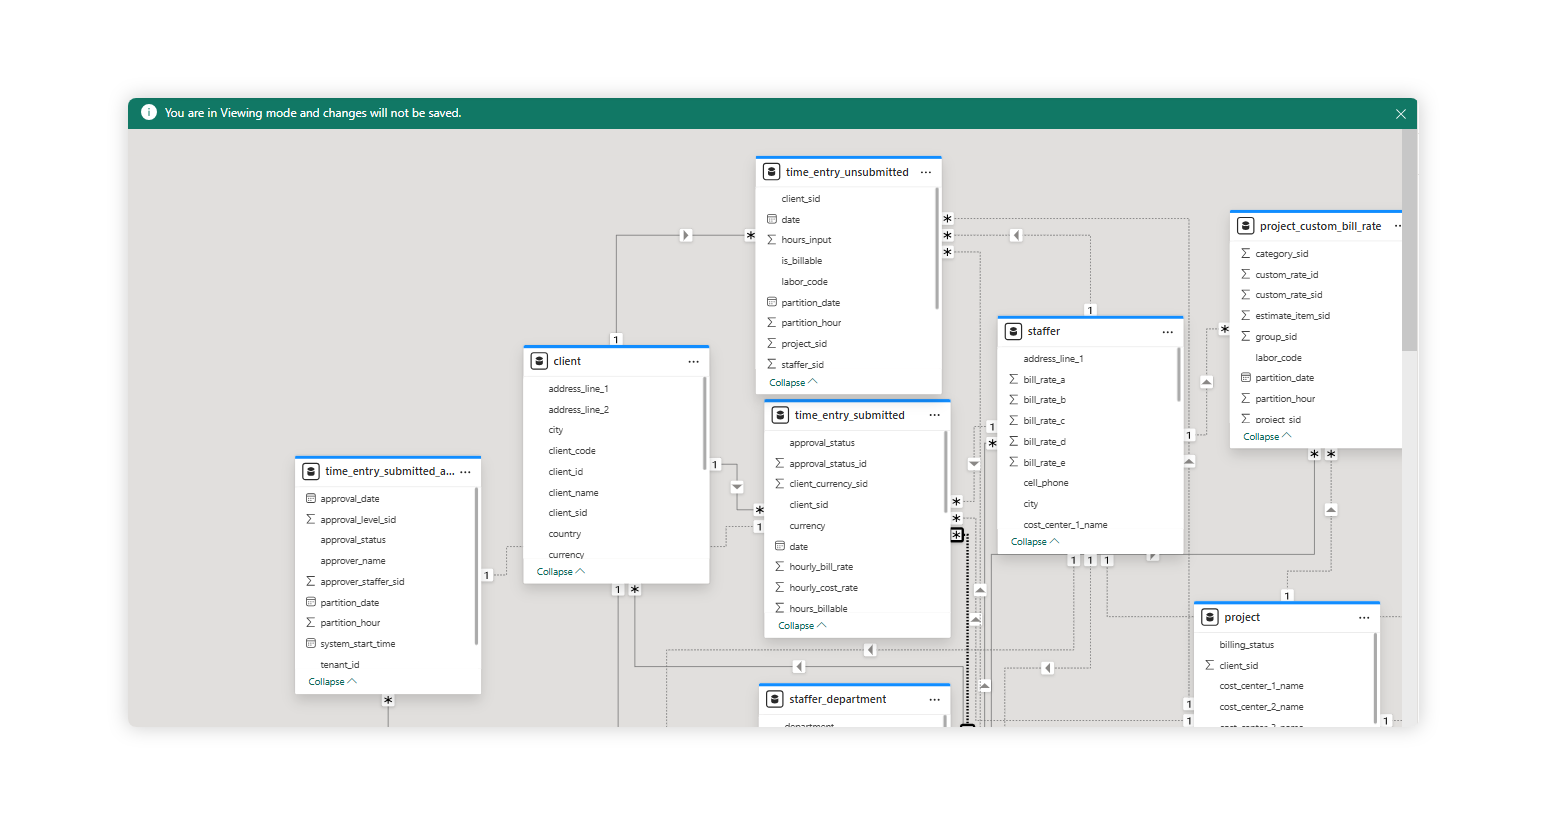Click the staffer_department table database icon
This screenshot has width=1546, height=824.
[x=774, y=699]
